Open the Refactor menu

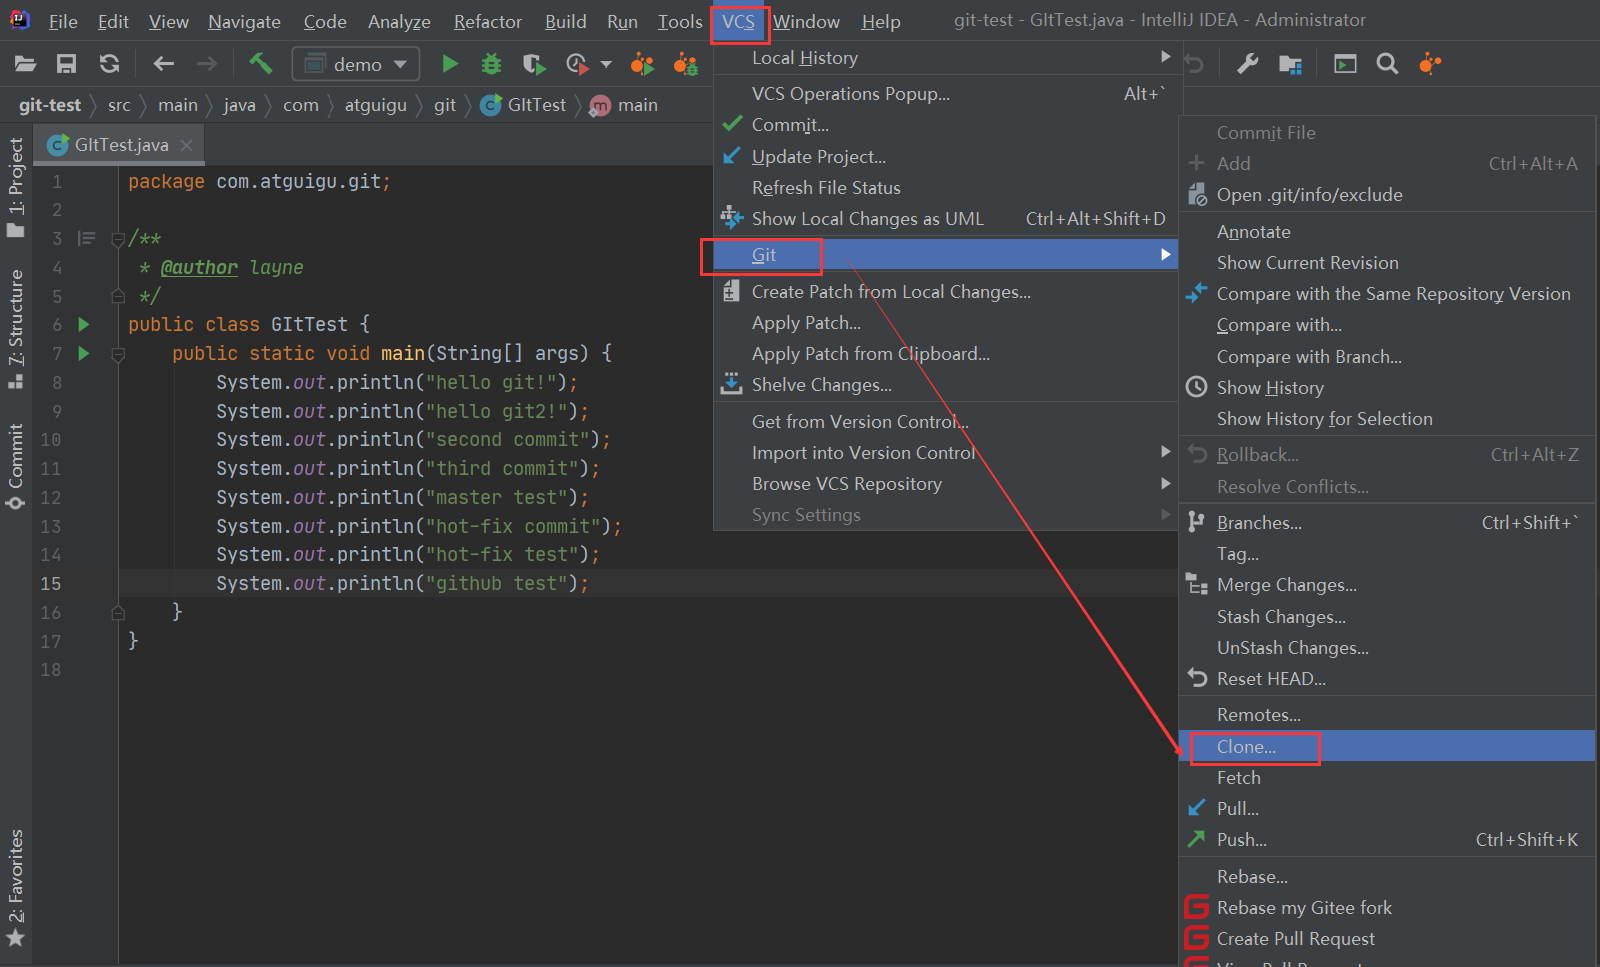[488, 21]
